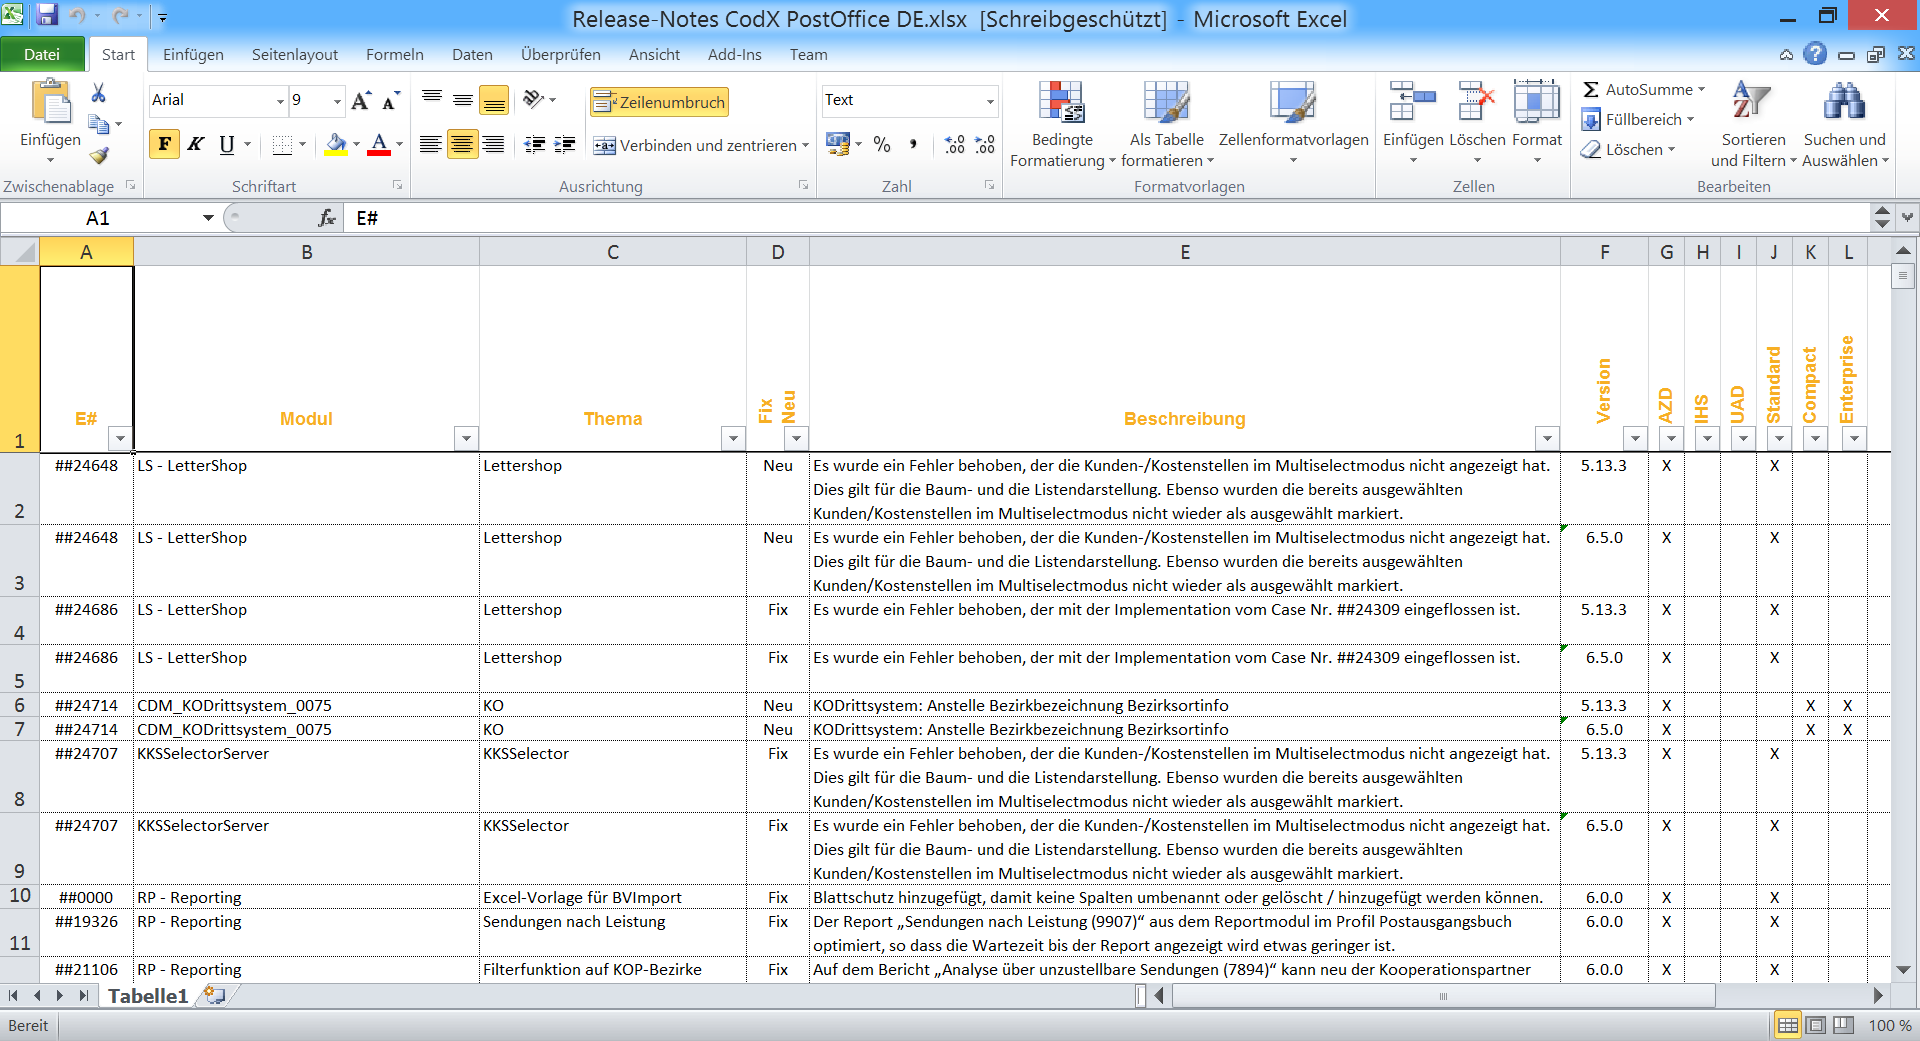Click decrease indent icon
Image resolution: width=1920 pixels, height=1041 pixels.
[x=535, y=145]
